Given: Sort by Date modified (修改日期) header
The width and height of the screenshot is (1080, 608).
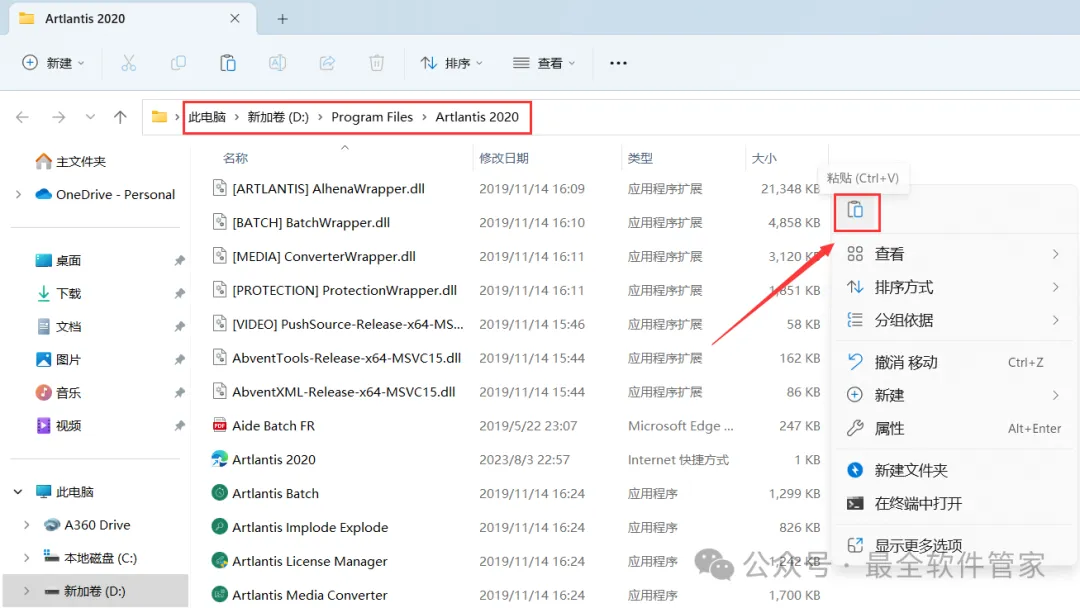Looking at the screenshot, I should (504, 158).
